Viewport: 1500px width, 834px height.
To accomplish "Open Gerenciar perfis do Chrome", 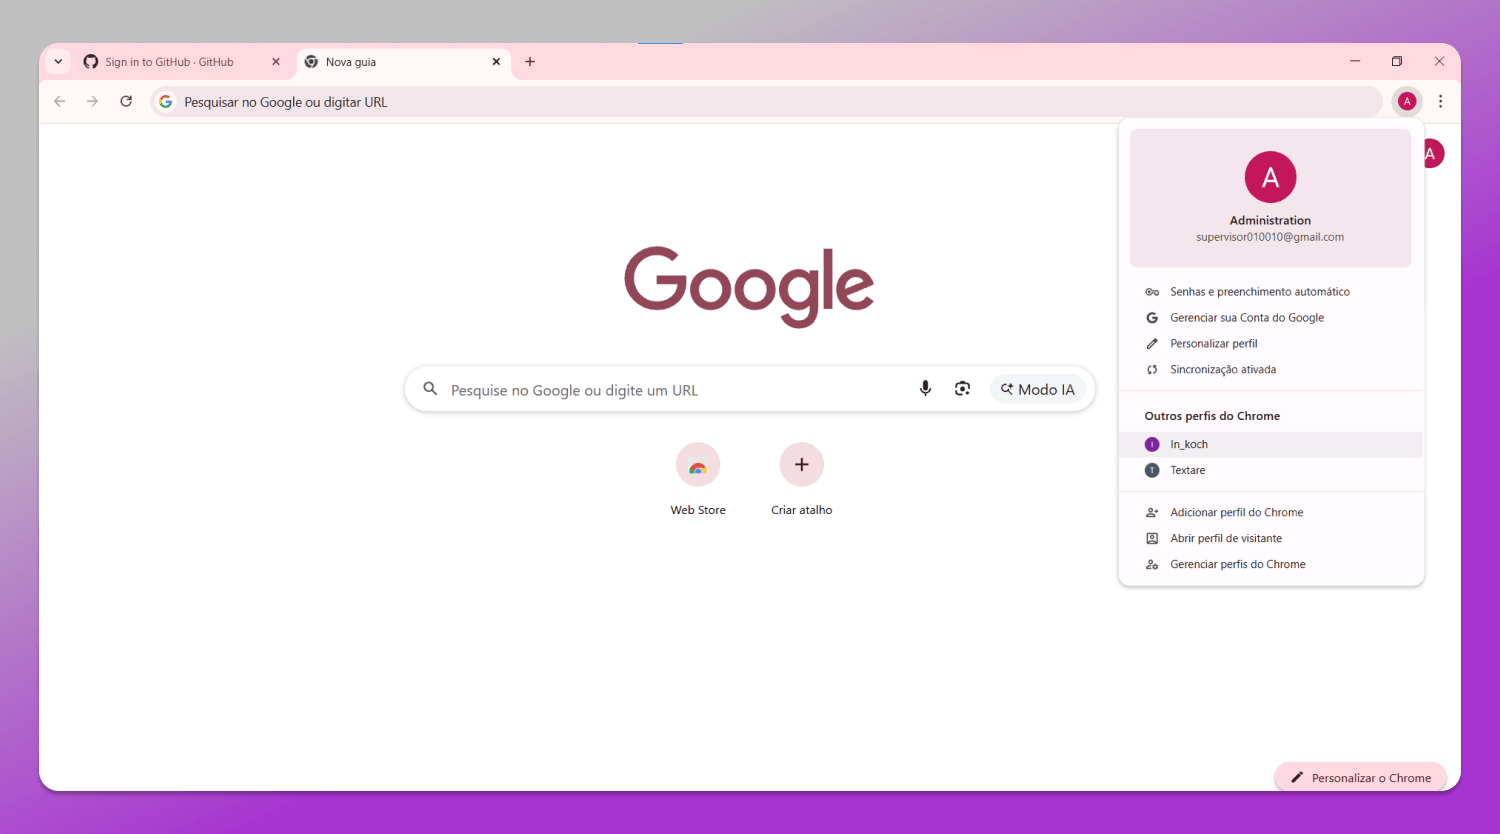I will [1271, 565].
